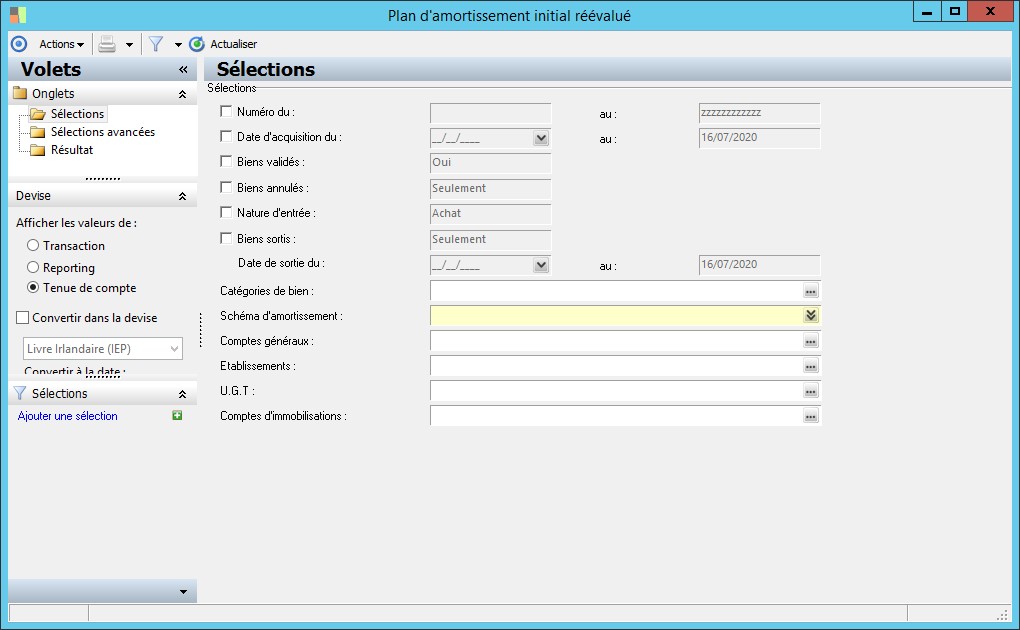The height and width of the screenshot is (630, 1020).
Task: Tick the Biens validés checkbox
Action: (226, 161)
